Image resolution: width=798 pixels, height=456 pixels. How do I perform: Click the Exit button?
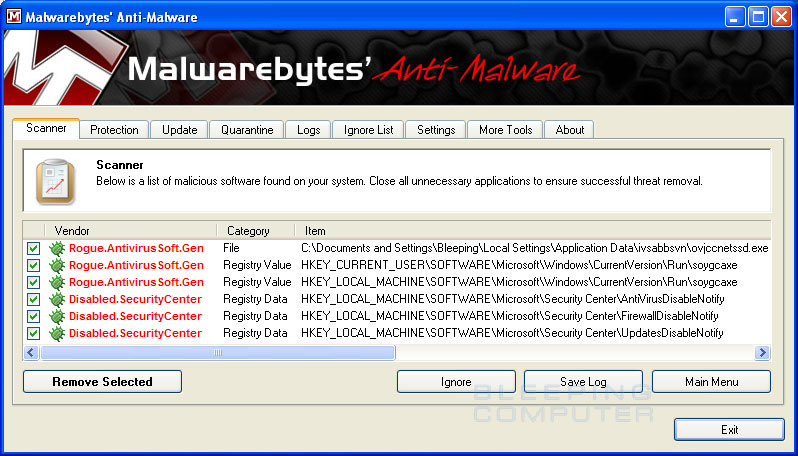(729, 430)
